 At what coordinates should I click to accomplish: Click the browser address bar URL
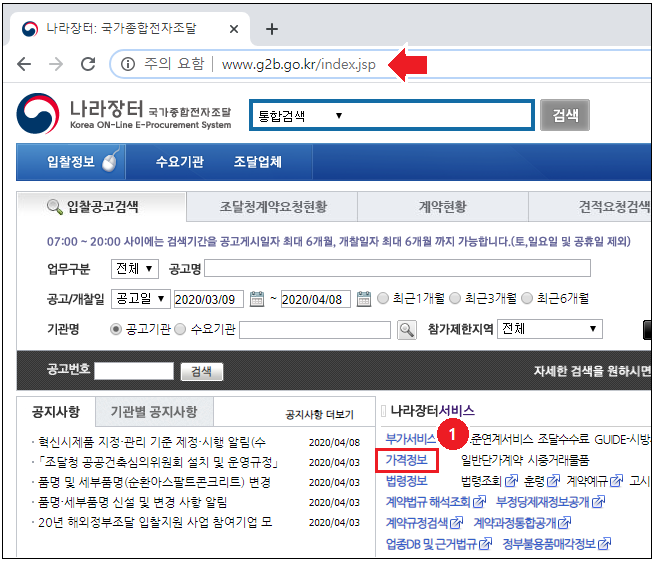pyautogui.click(x=298, y=65)
